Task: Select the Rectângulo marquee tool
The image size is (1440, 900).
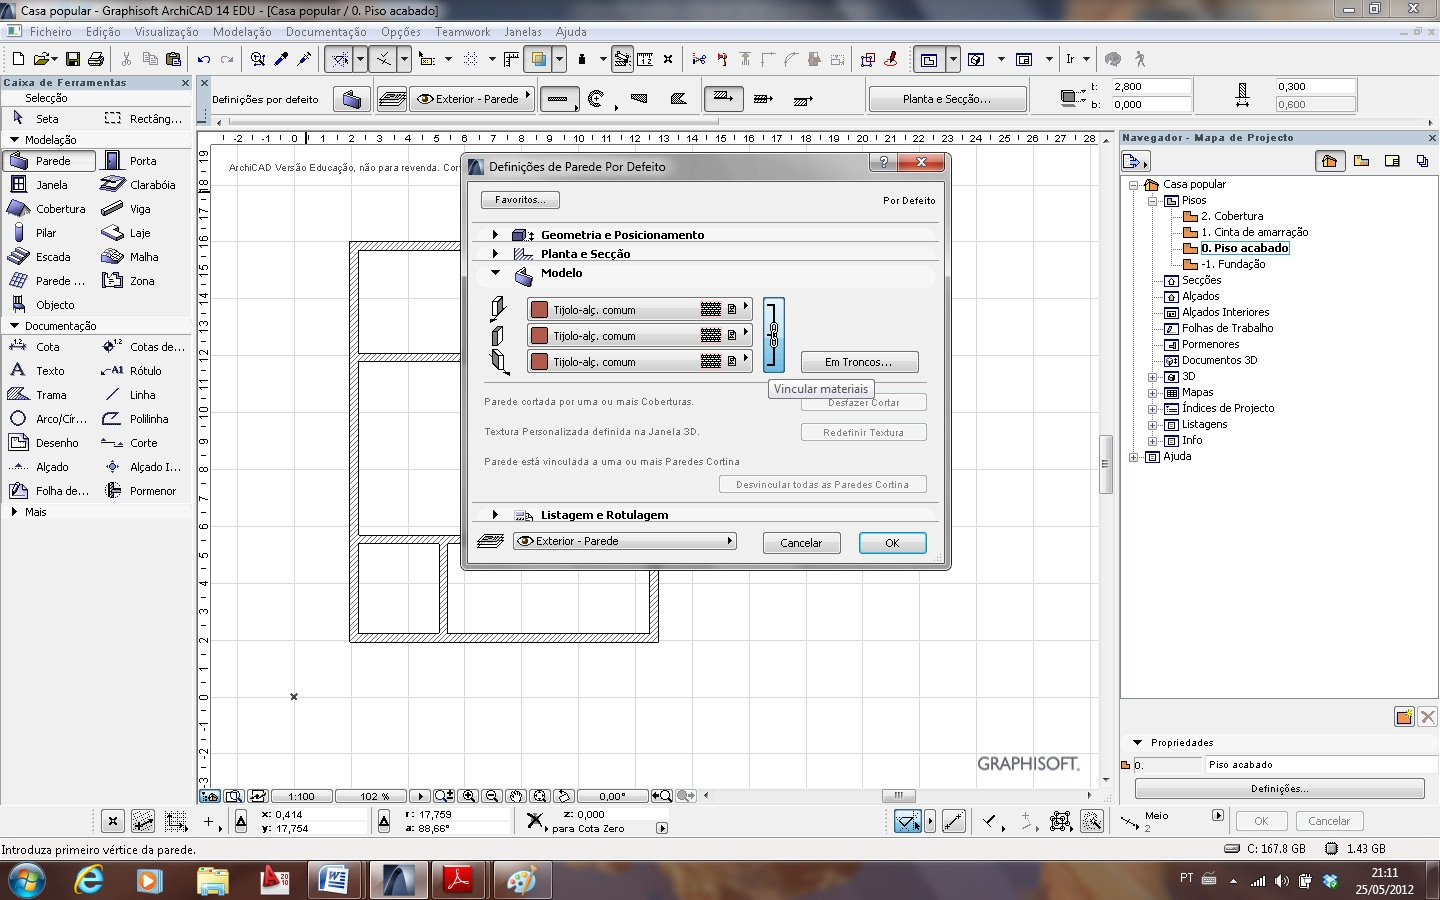Action: point(143,118)
